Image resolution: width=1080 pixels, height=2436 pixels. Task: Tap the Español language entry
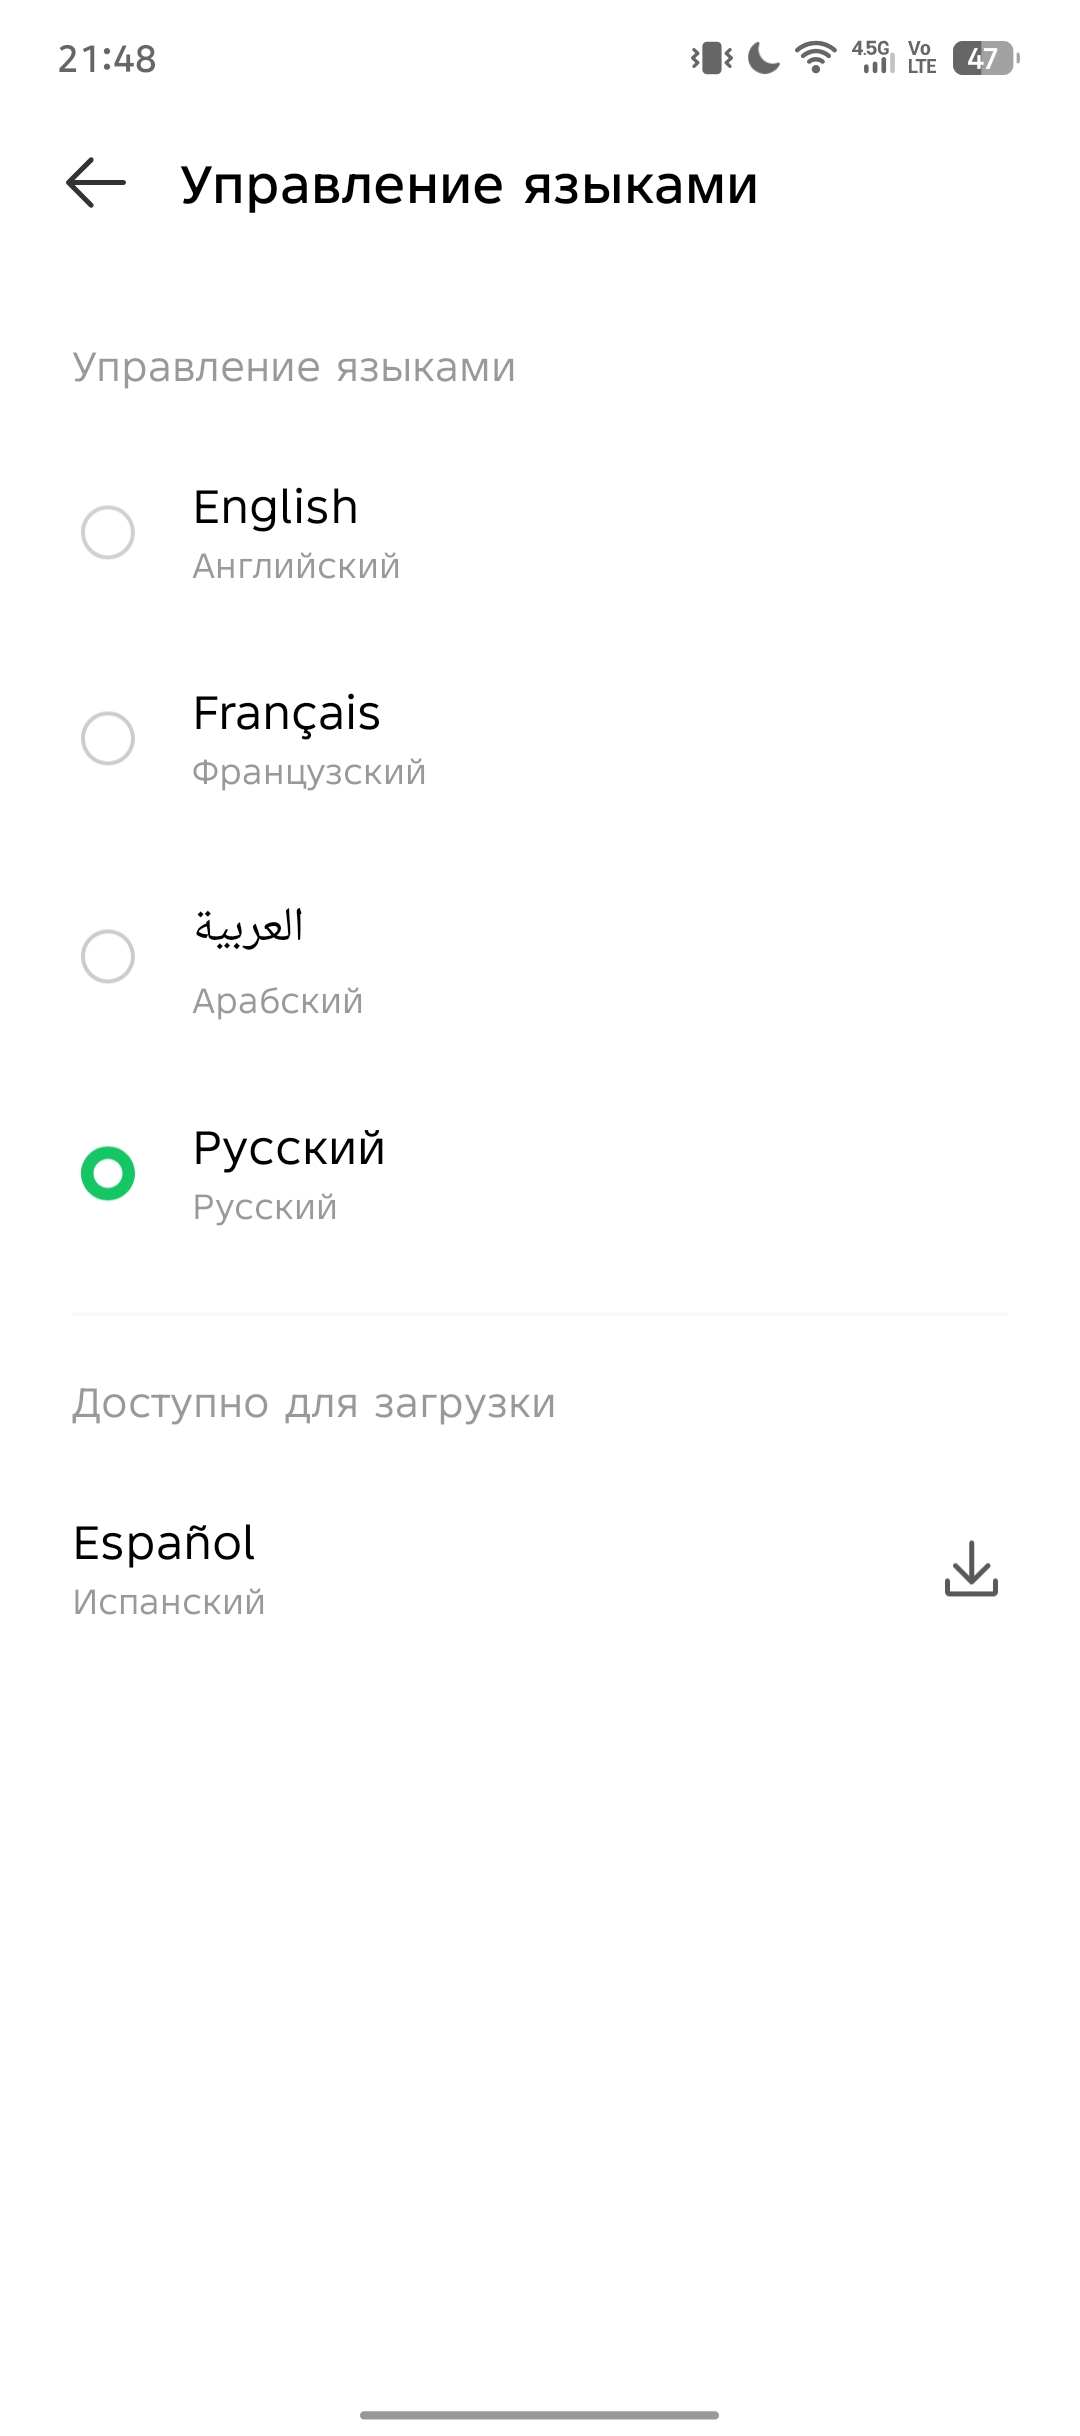point(165,1543)
